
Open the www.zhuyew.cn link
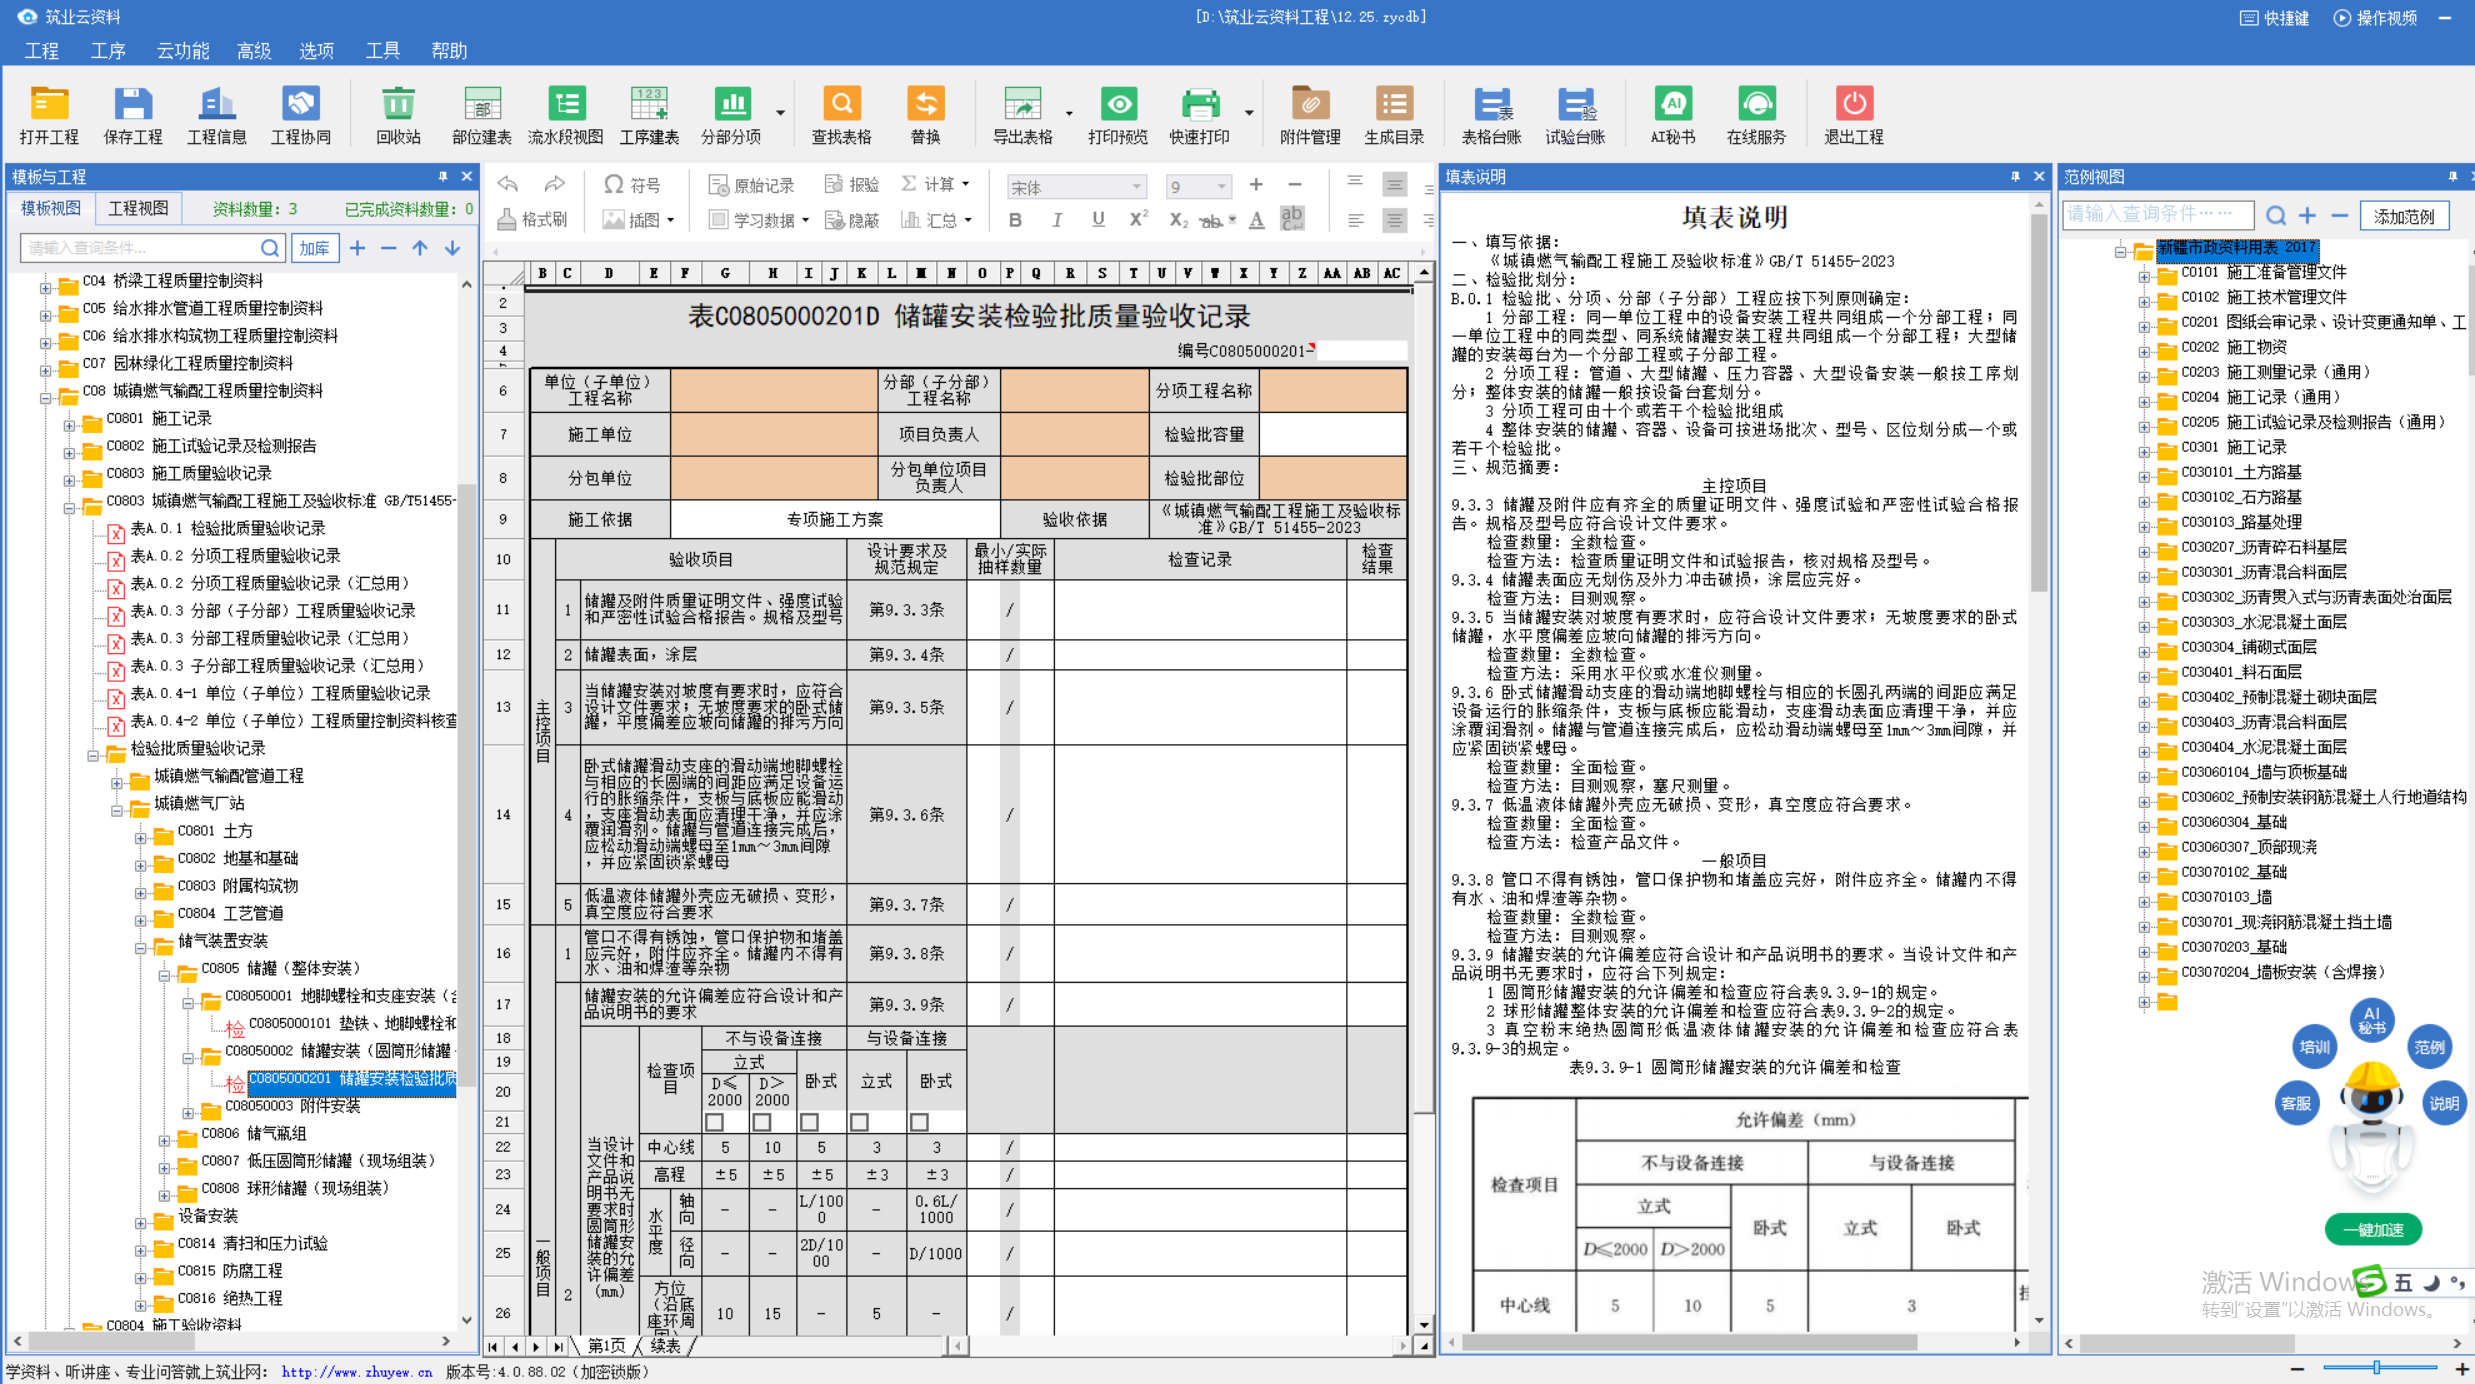(356, 1372)
